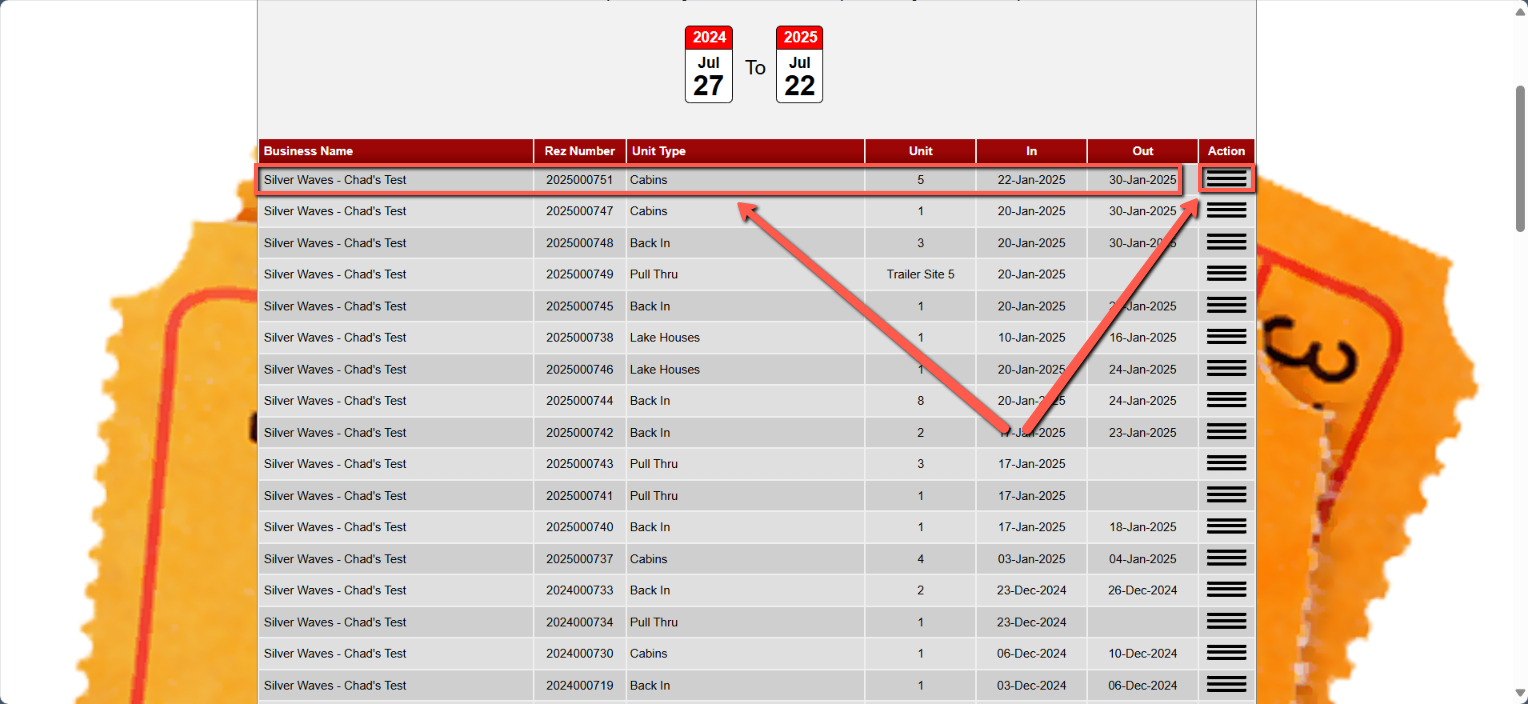This screenshot has width=1528, height=704.
Task: Click the In date column header
Action: coord(1032,151)
